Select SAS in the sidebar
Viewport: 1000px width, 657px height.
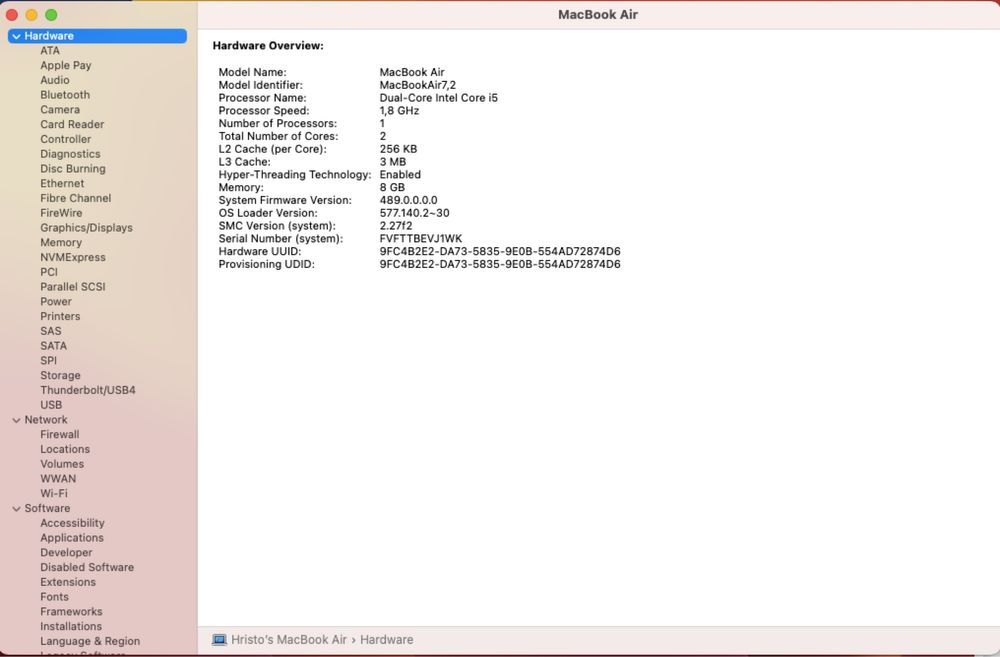[51, 331]
